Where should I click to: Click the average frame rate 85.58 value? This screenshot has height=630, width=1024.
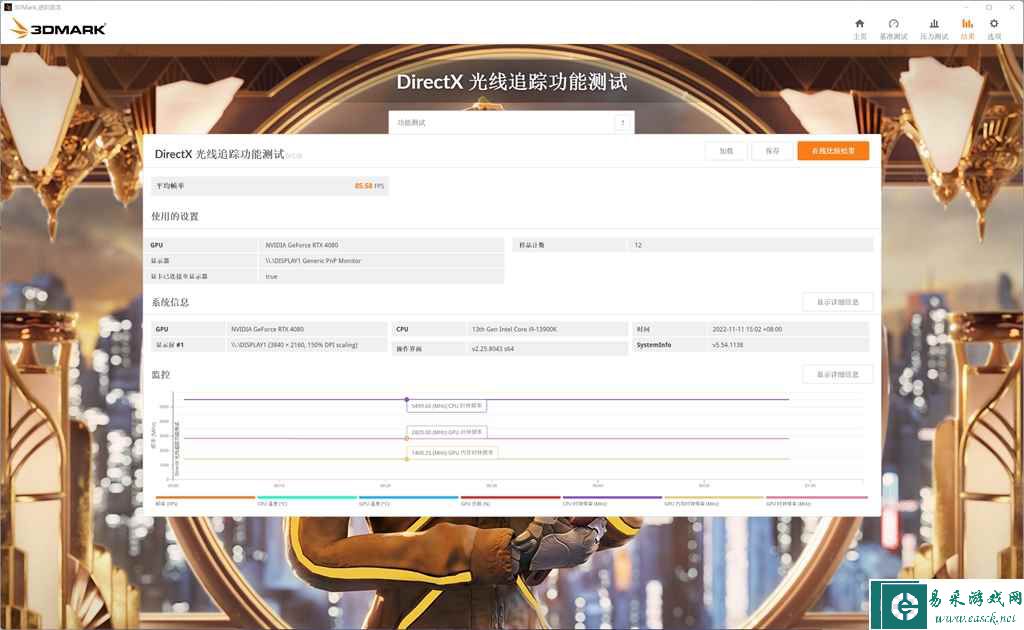(364, 186)
